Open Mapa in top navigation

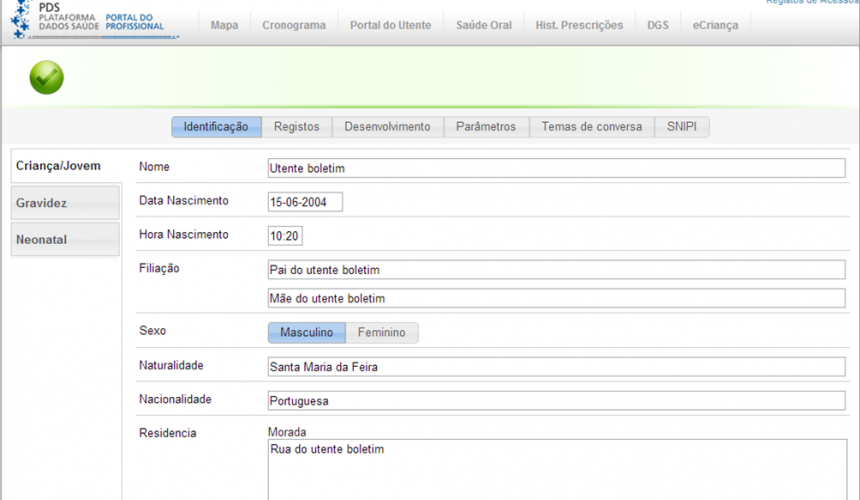[224, 25]
